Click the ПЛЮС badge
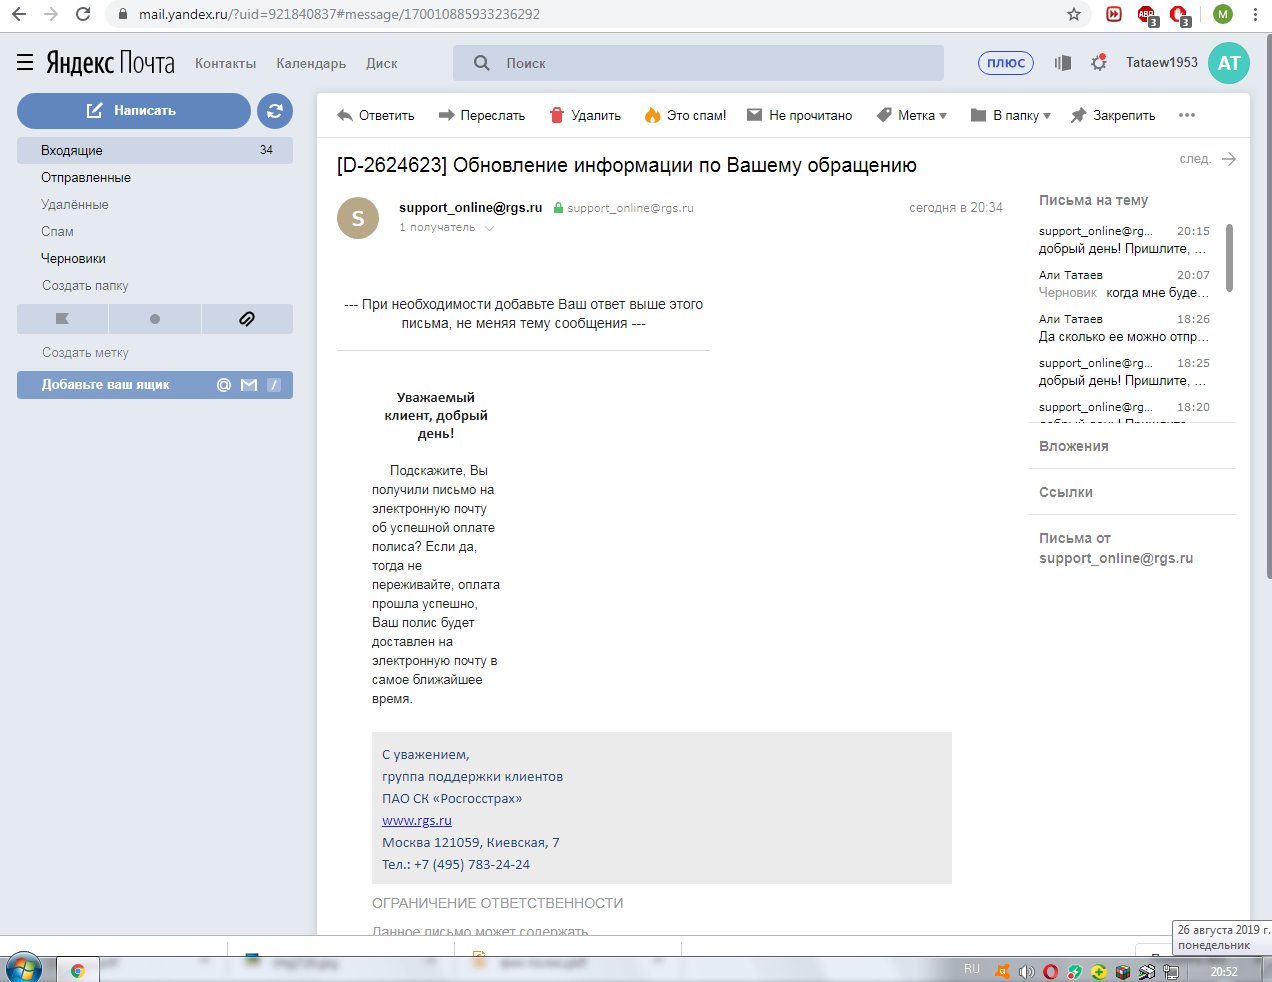The image size is (1272, 982). 1006,63
